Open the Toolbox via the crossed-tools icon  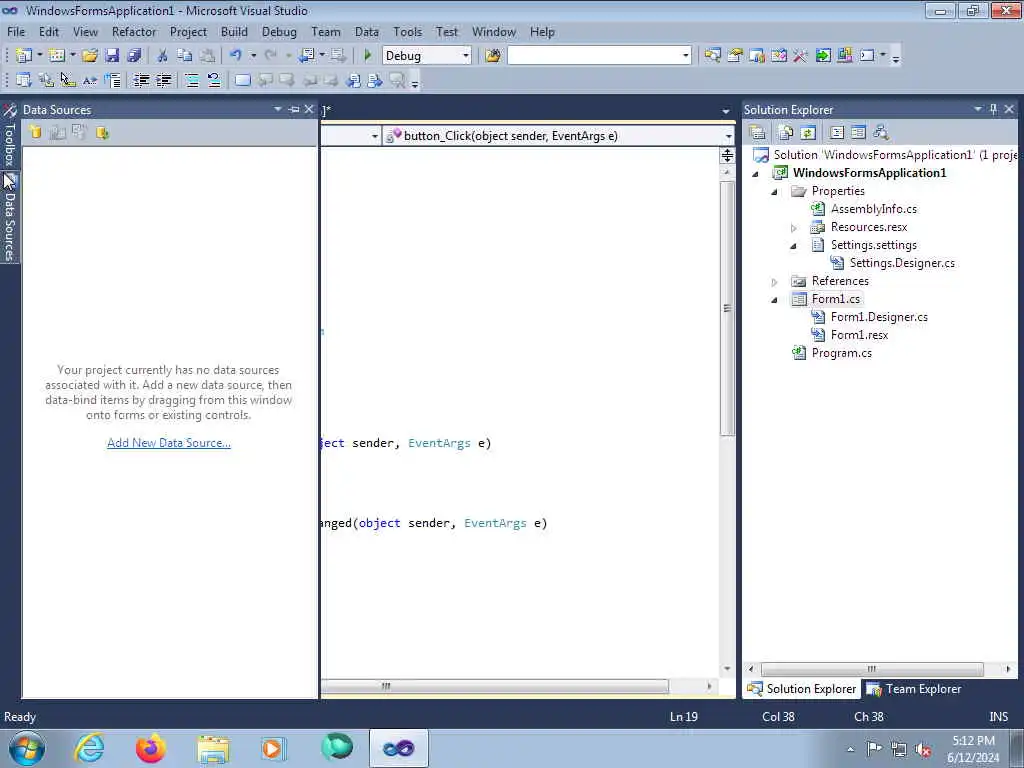click(x=800, y=56)
